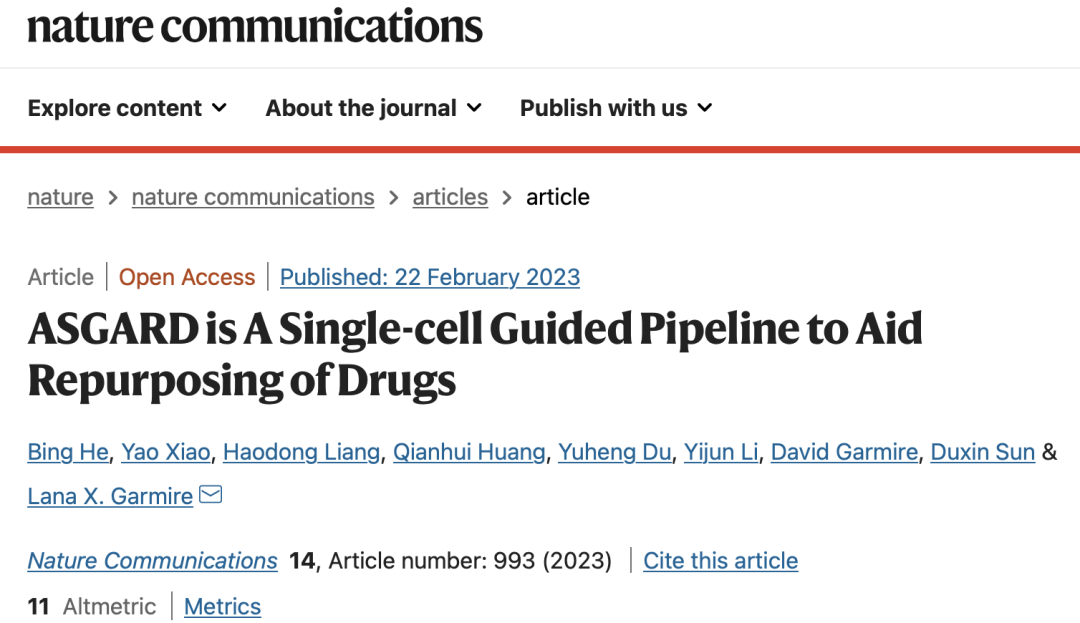The image size is (1080, 623).
Task: Click the Cite this article link
Action: [720, 561]
